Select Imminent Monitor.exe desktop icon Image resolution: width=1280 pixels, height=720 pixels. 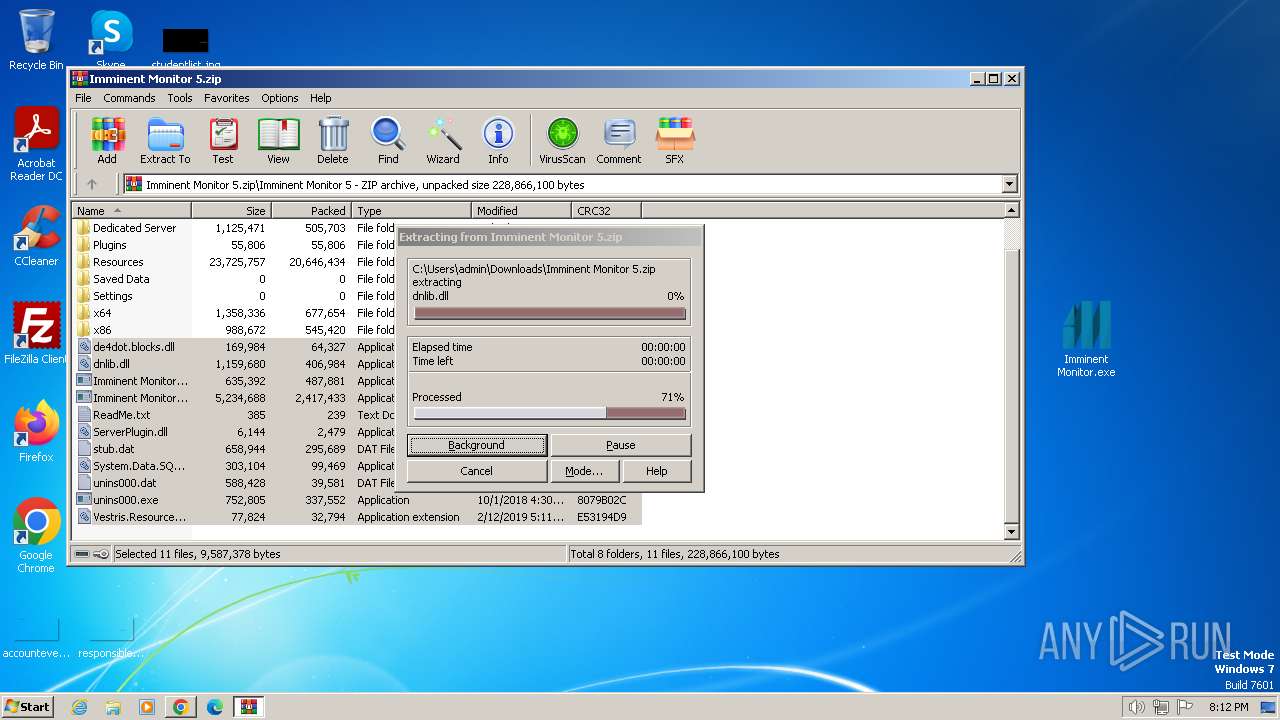1086,340
